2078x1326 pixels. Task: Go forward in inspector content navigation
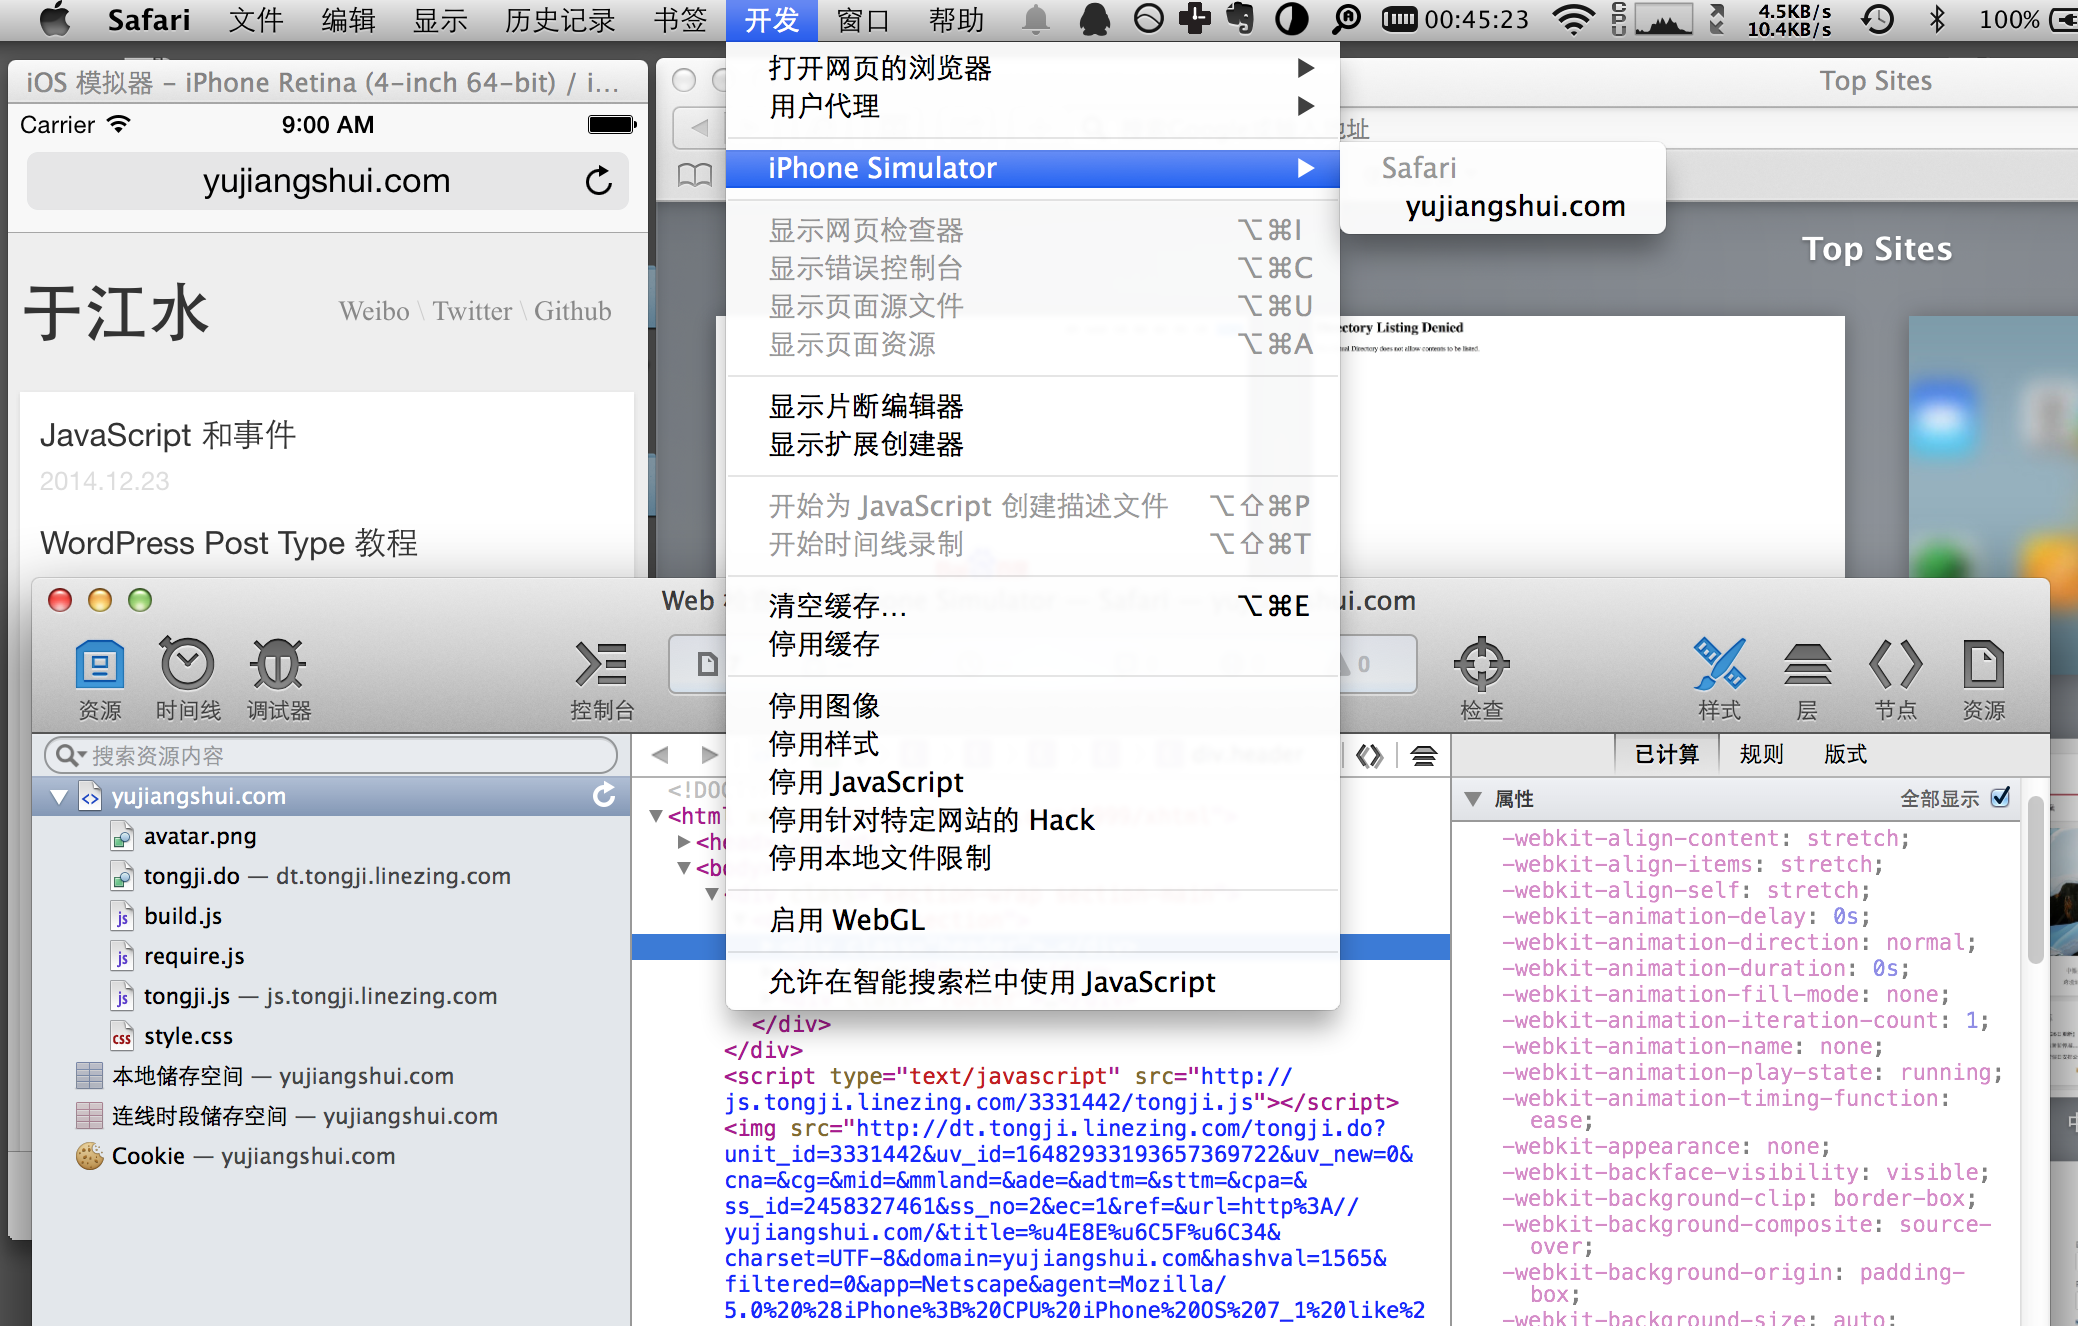(x=709, y=755)
